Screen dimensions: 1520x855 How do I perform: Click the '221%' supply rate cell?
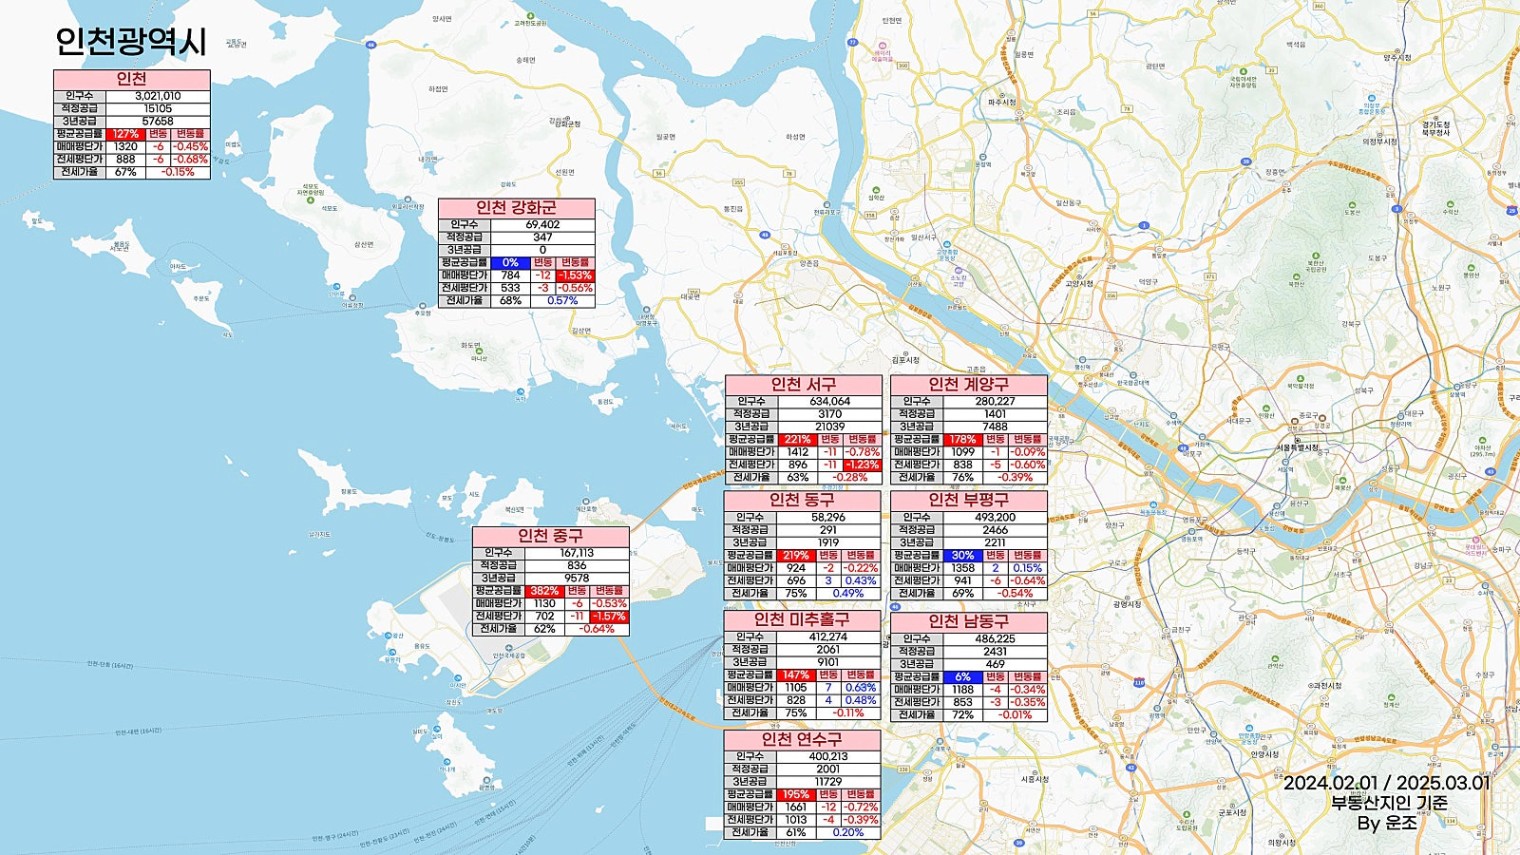pos(797,439)
